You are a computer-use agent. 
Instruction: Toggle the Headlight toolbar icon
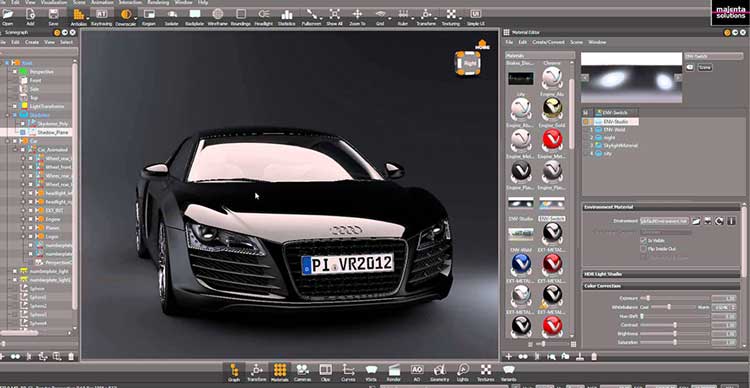264,14
